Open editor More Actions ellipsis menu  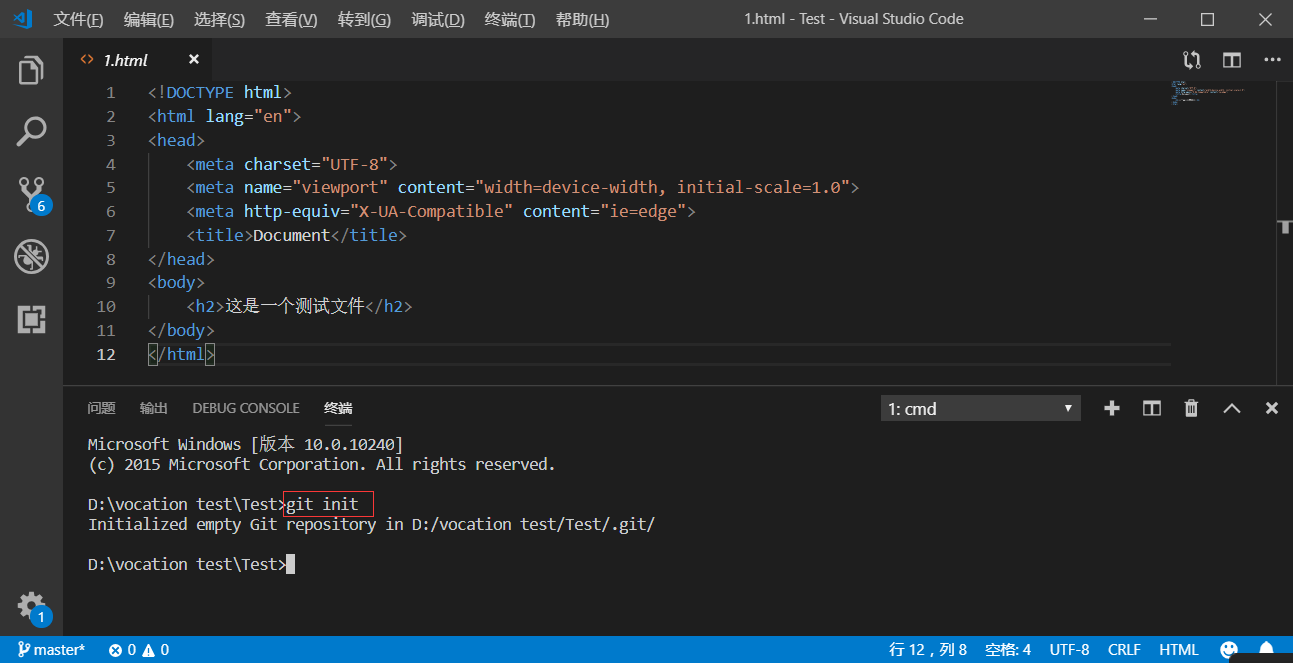click(1272, 60)
